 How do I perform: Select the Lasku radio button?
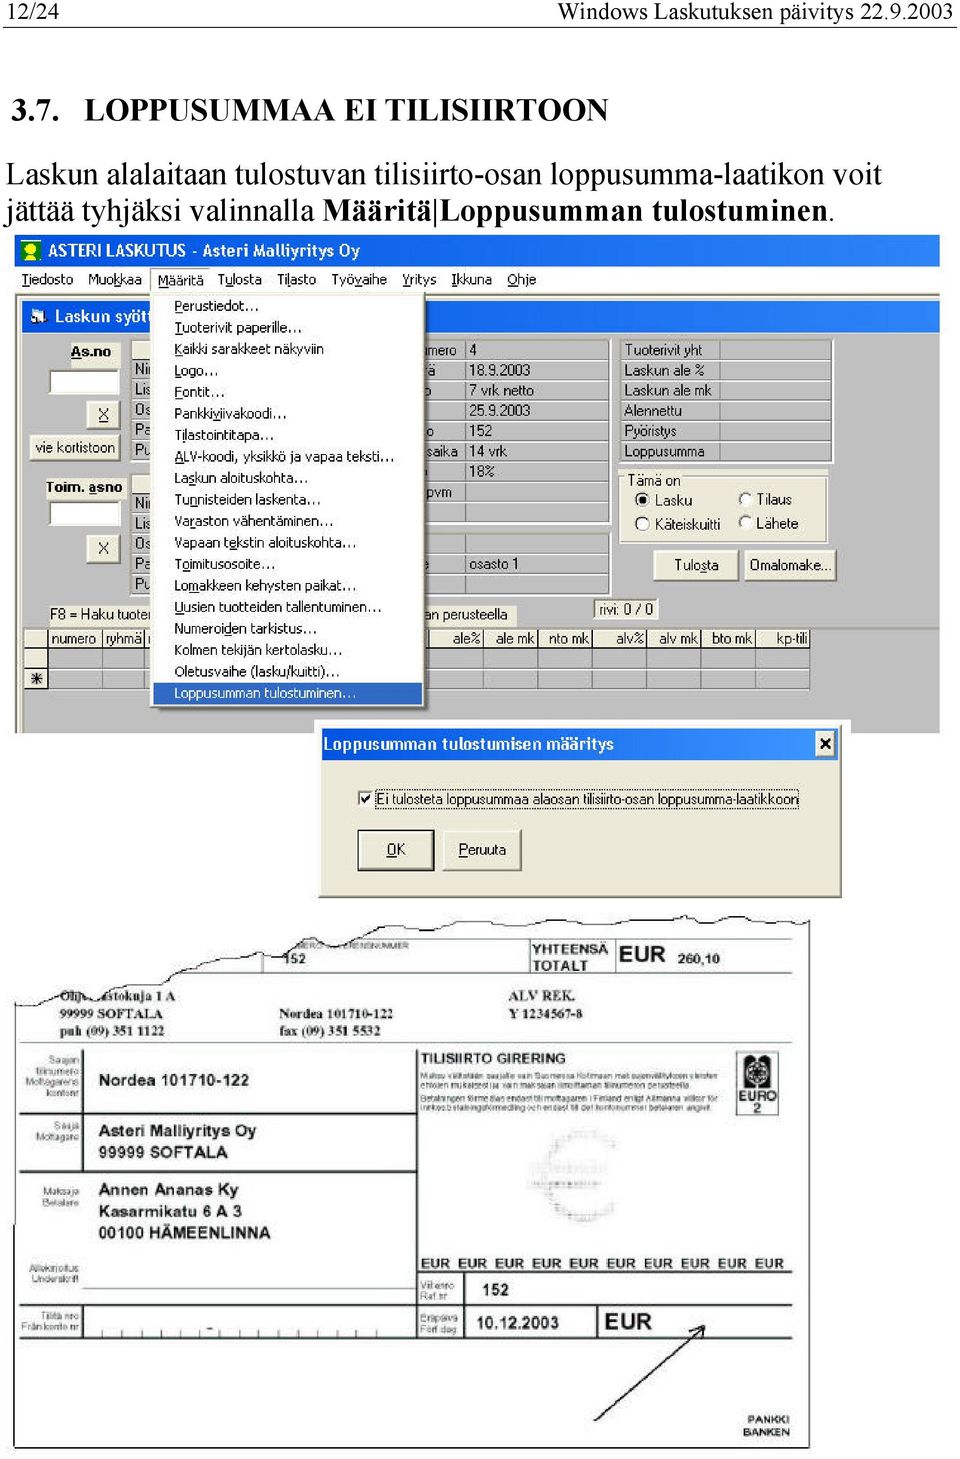tap(643, 500)
